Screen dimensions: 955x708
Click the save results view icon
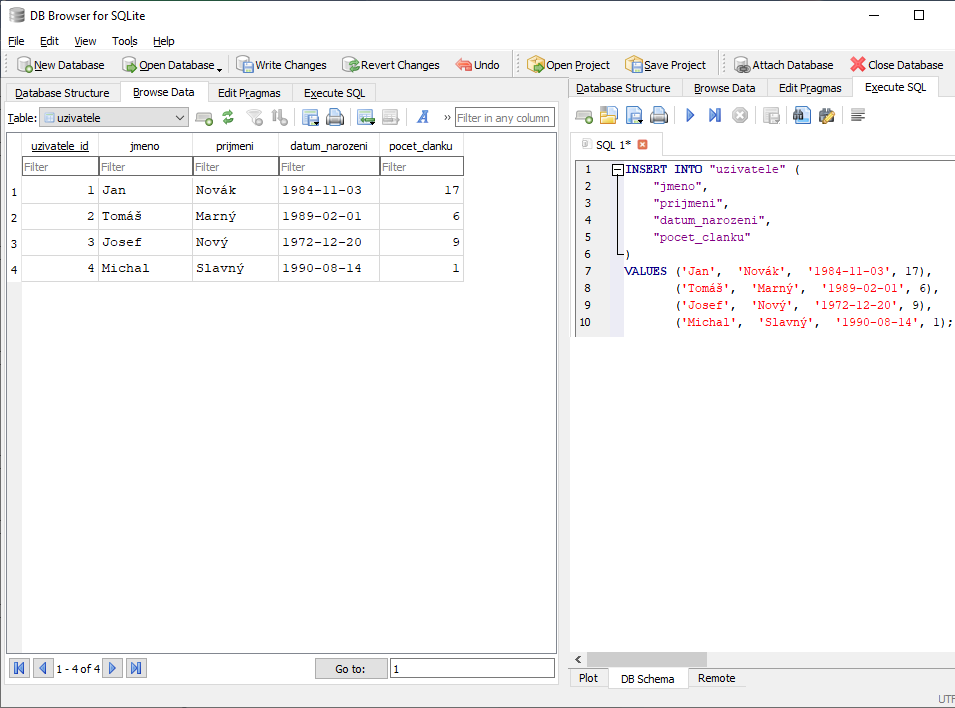click(x=771, y=115)
